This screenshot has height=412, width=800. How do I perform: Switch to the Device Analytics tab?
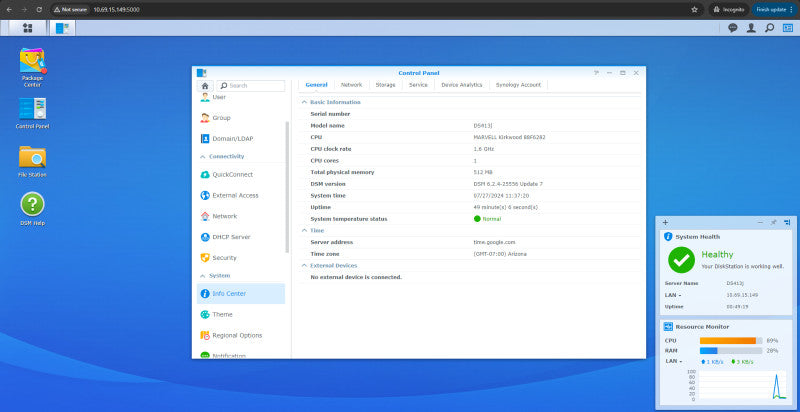click(462, 85)
